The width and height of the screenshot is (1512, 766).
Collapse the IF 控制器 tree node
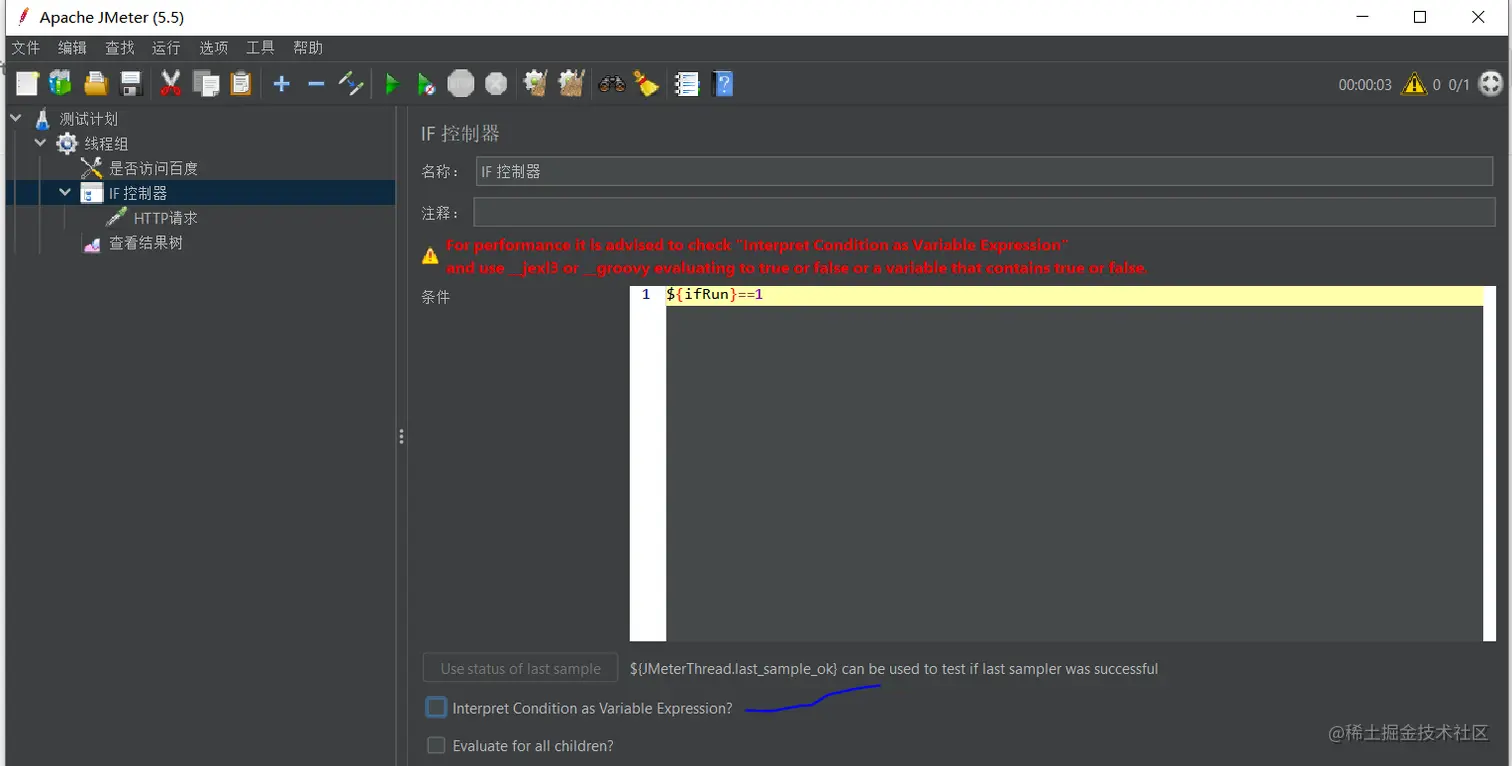66,193
